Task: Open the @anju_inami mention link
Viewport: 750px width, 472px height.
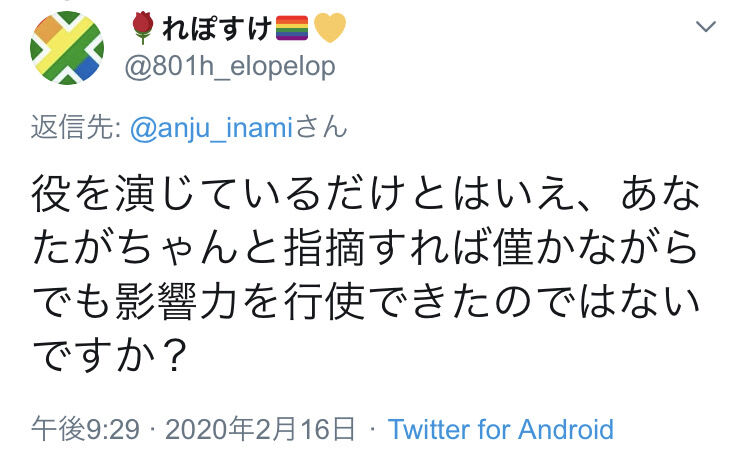Action: (211, 128)
